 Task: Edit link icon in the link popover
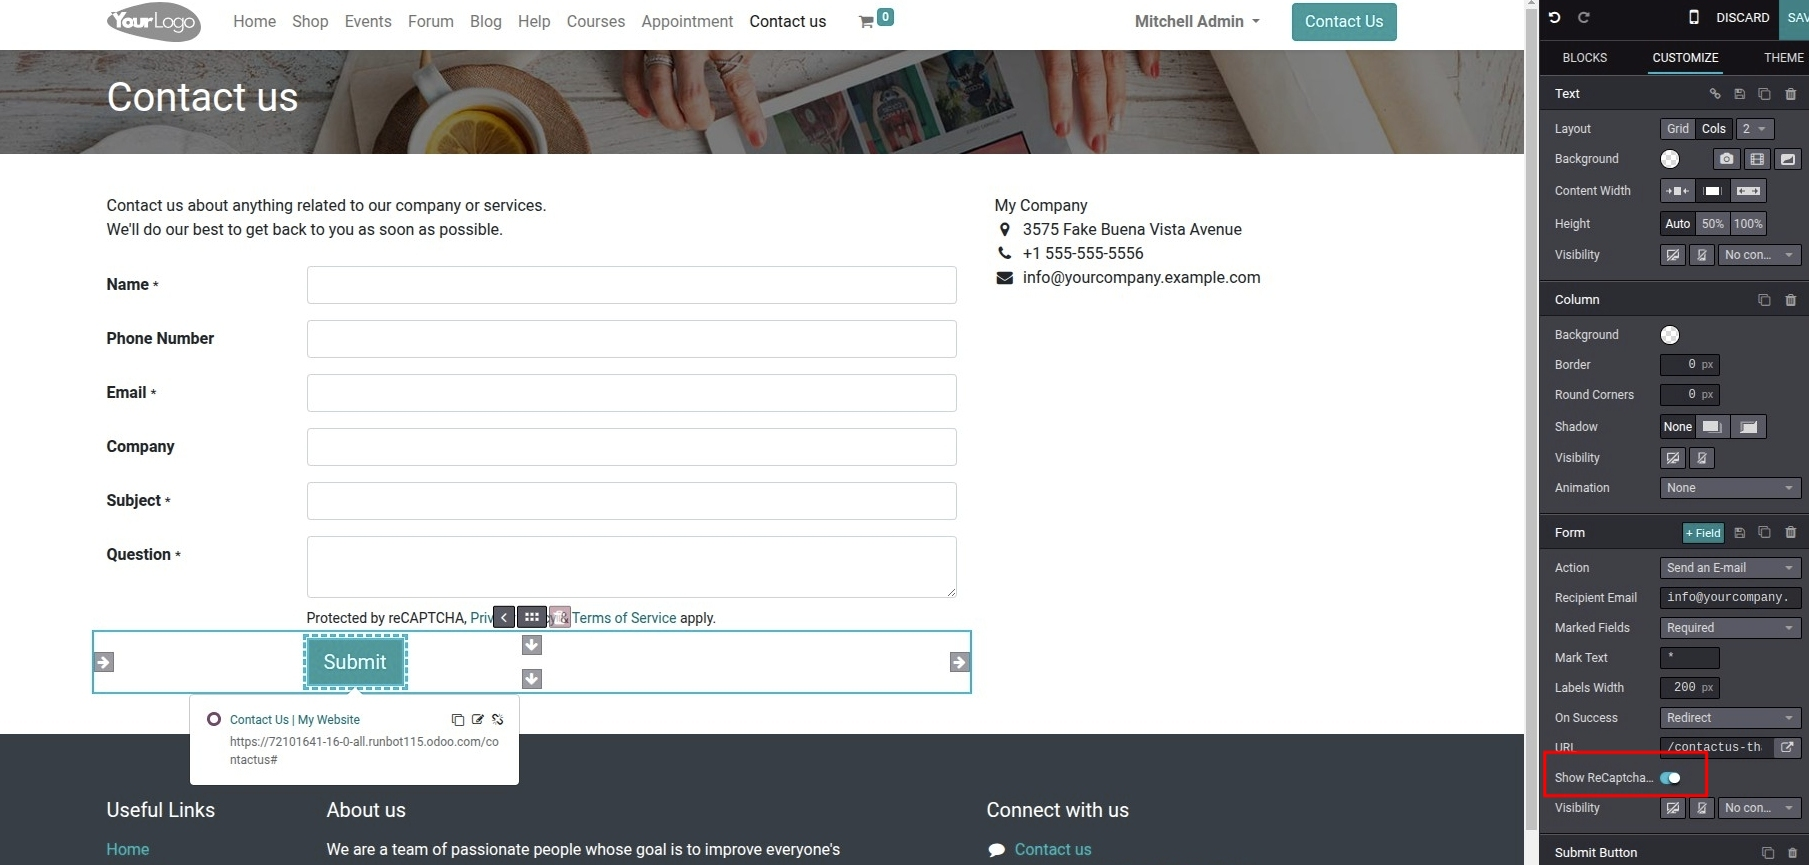[x=478, y=720]
